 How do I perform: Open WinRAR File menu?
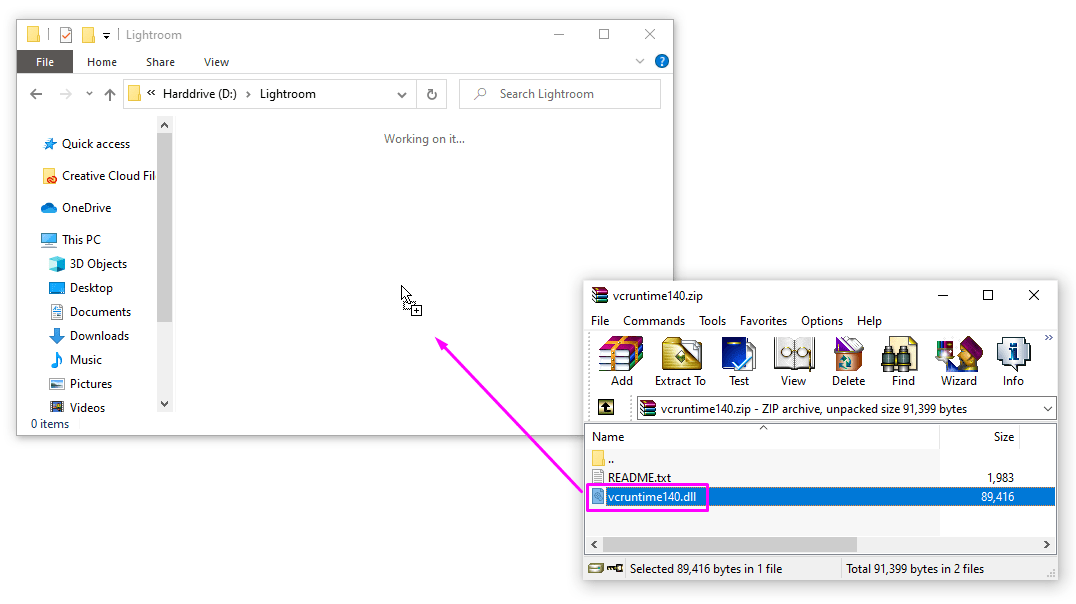click(x=600, y=321)
